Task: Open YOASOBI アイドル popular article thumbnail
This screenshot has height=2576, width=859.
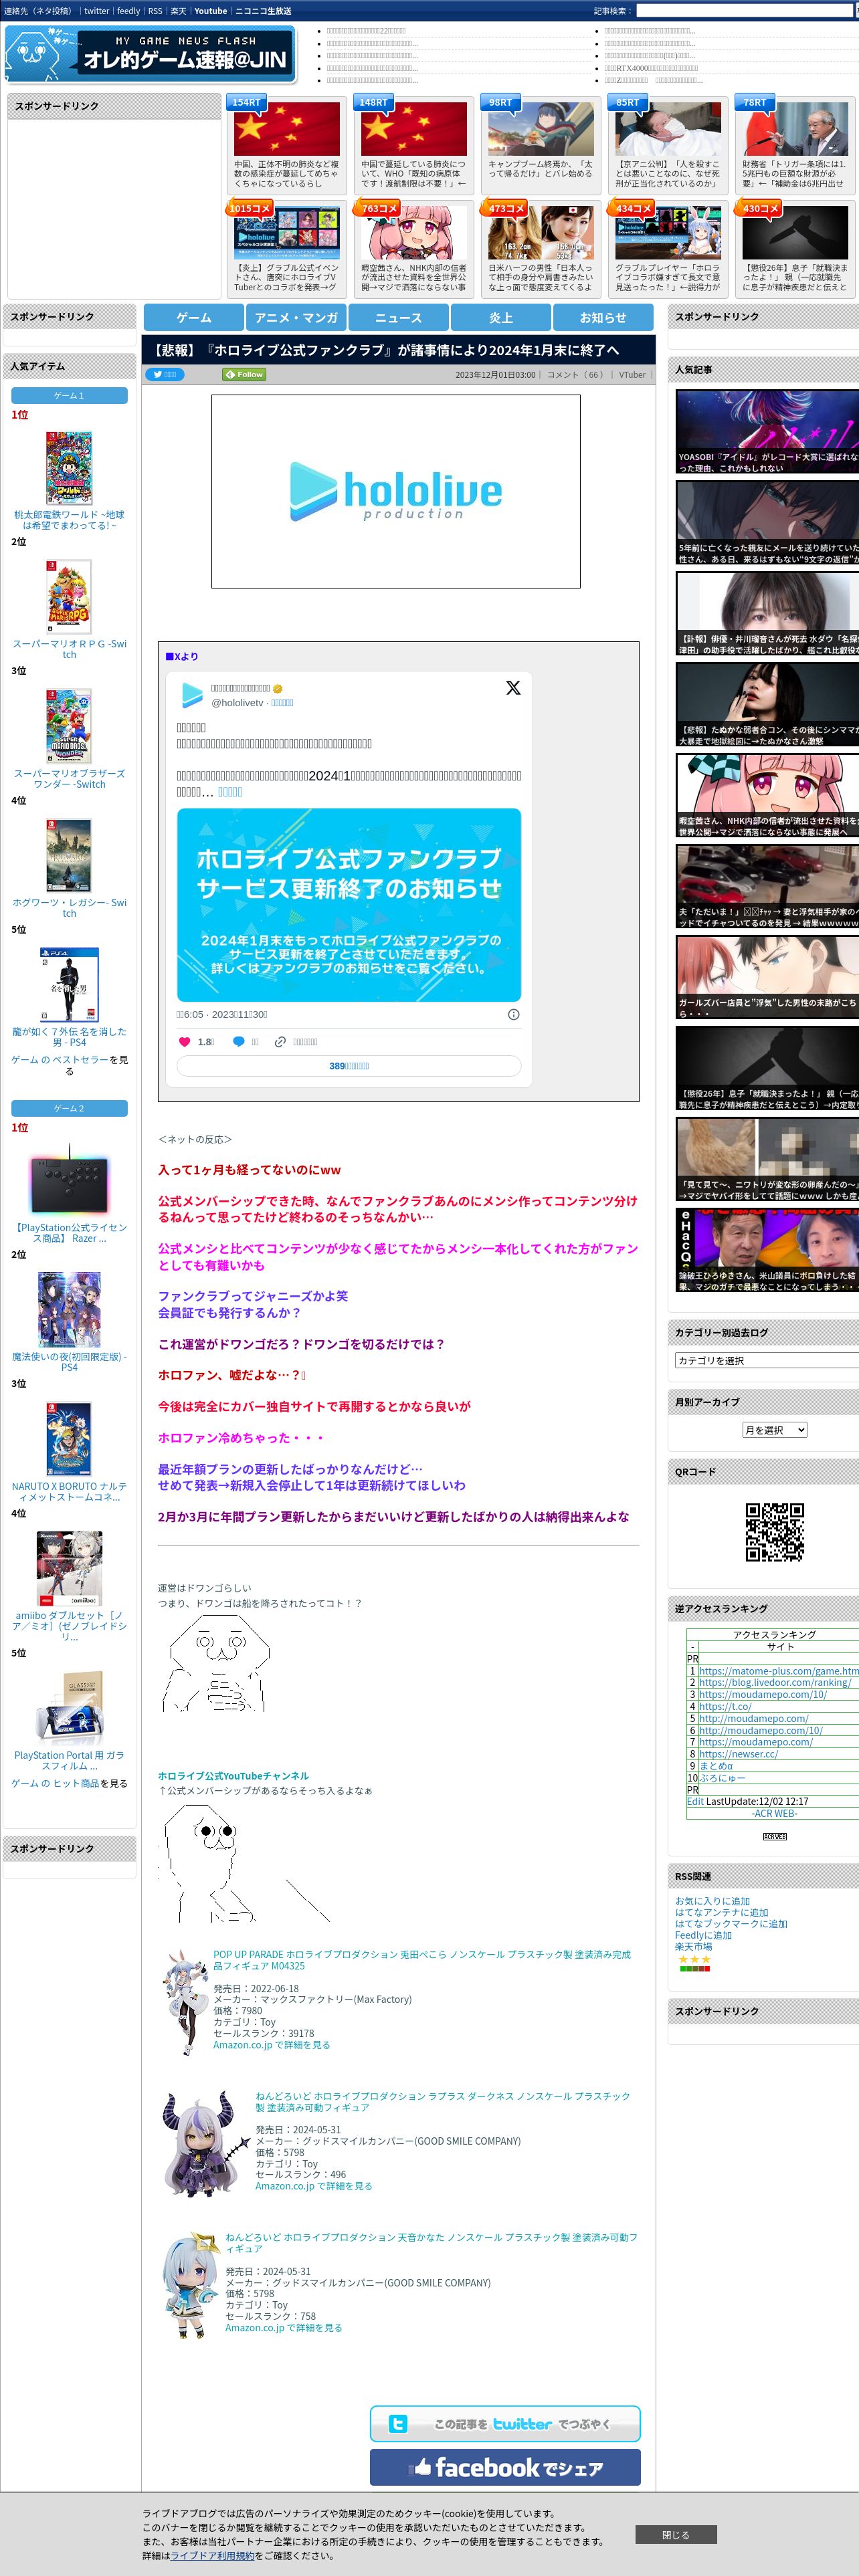Action: tap(767, 431)
